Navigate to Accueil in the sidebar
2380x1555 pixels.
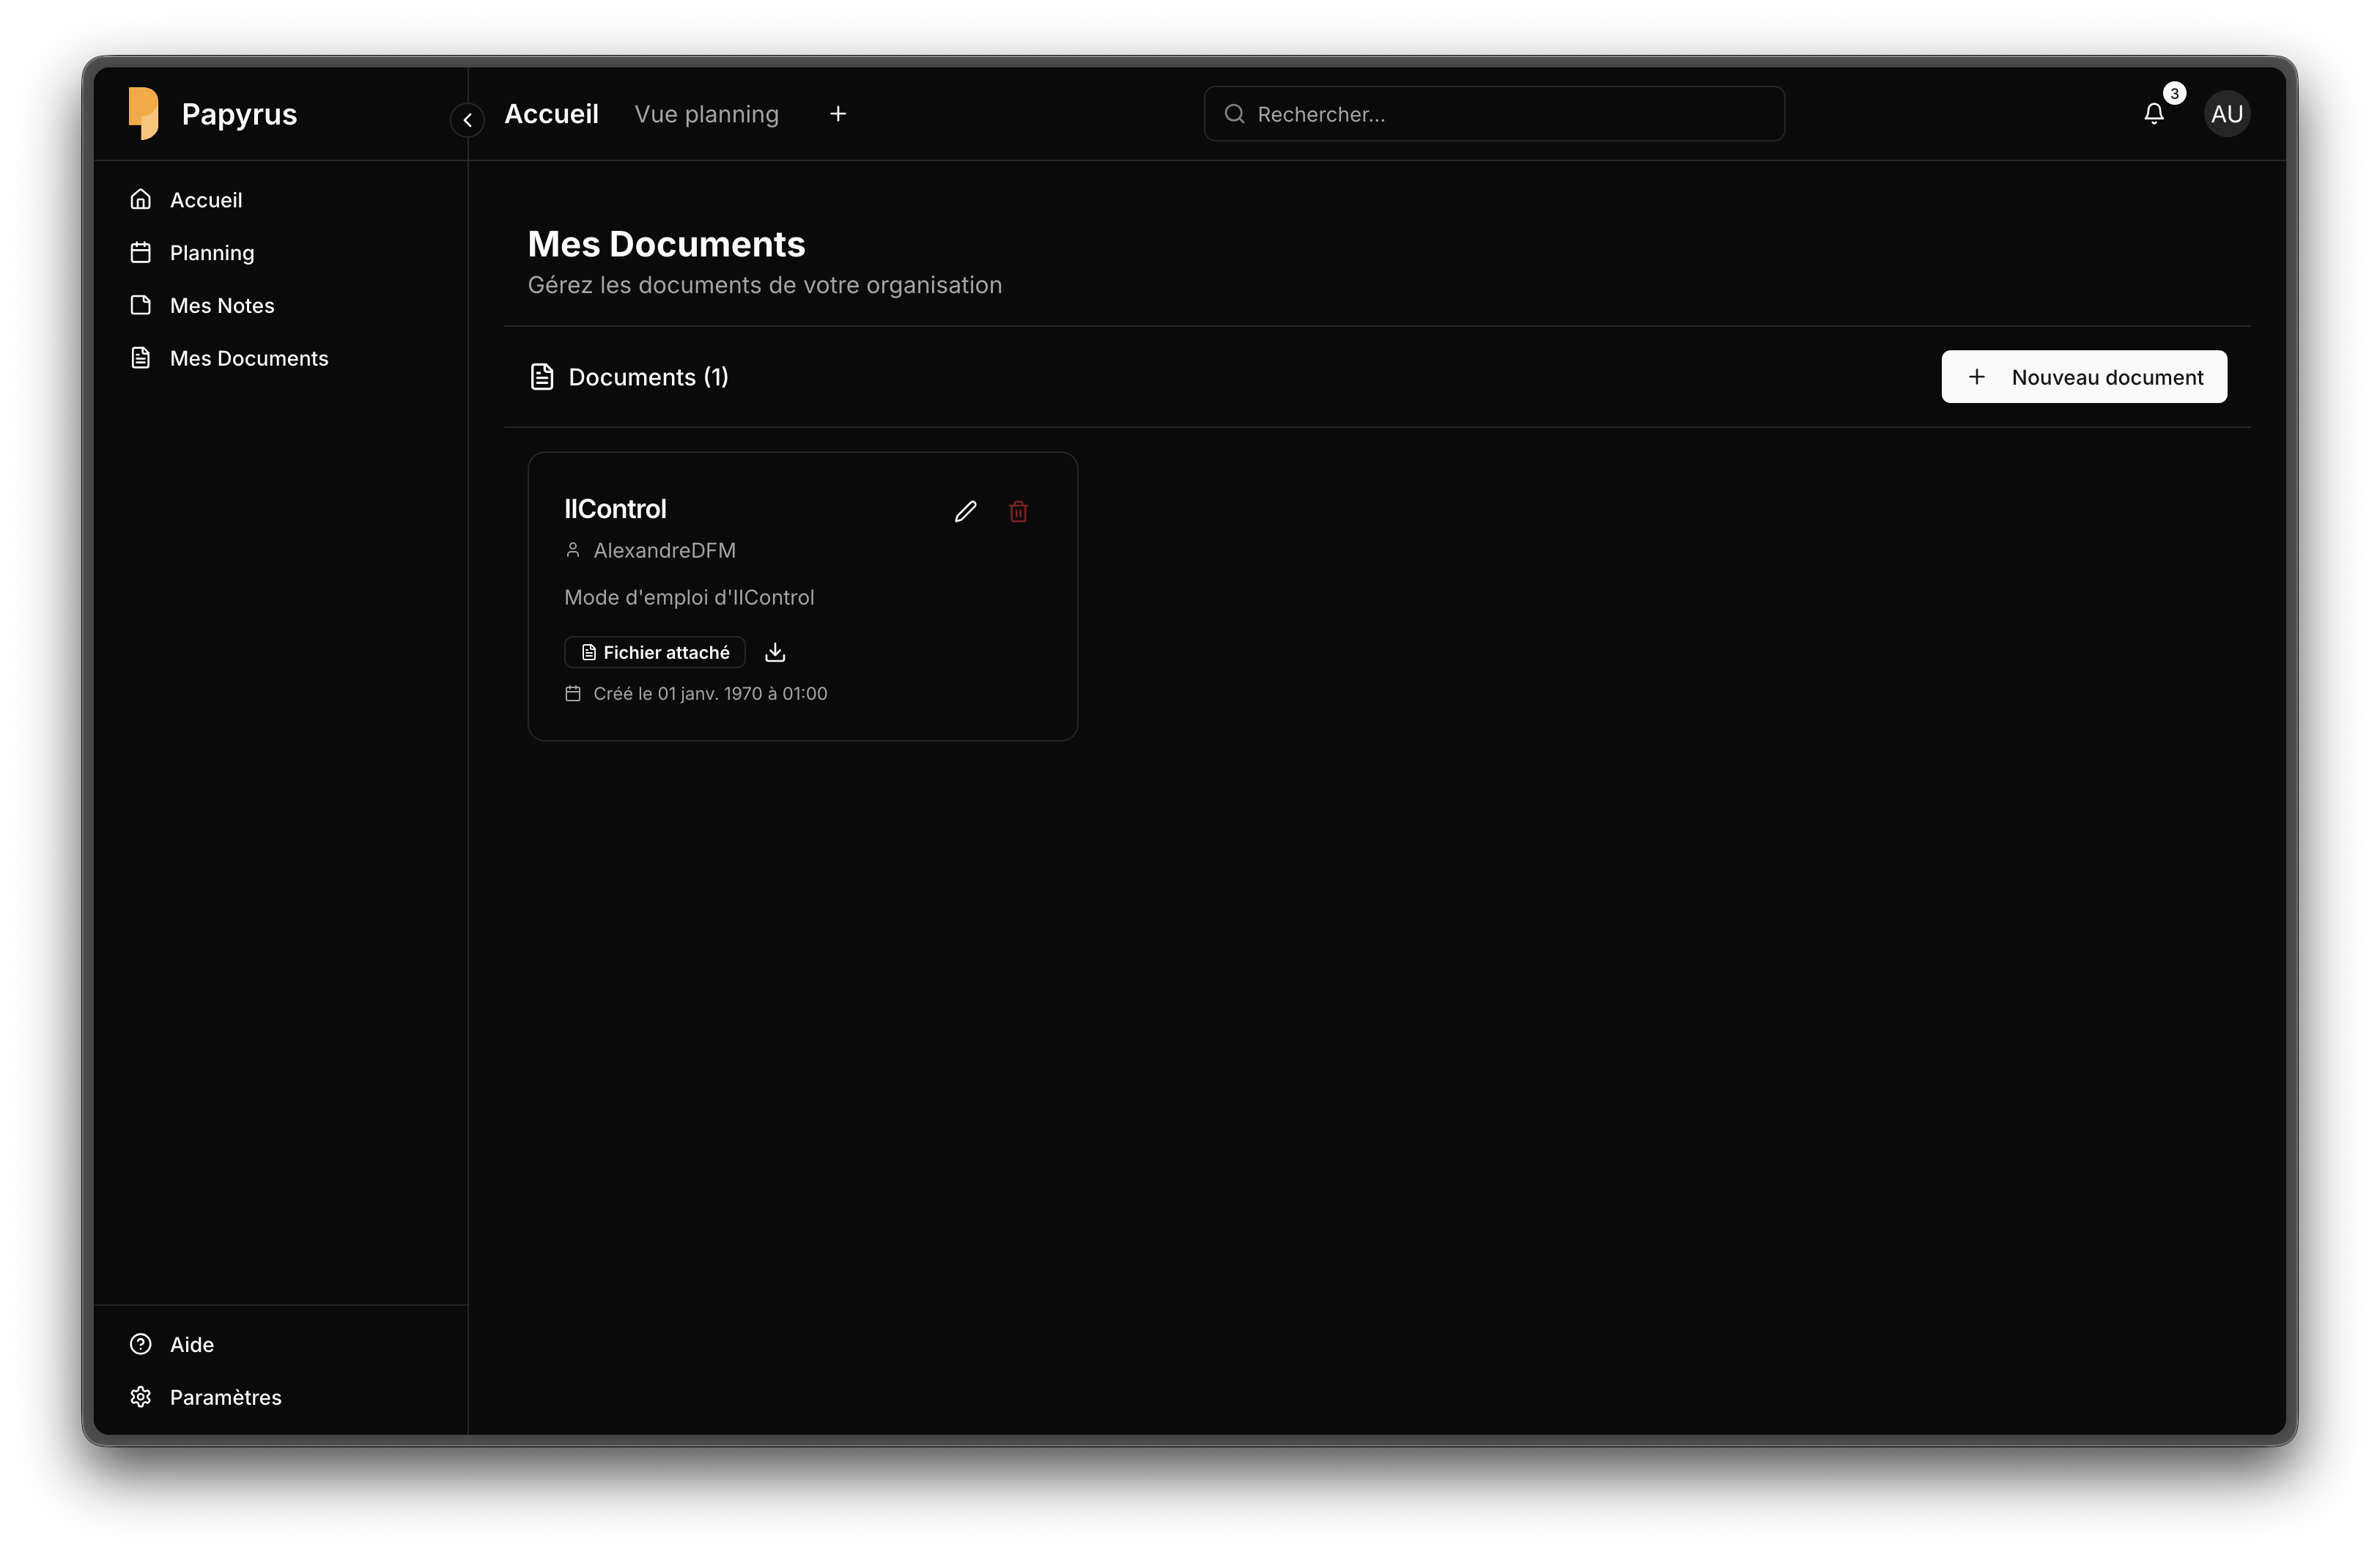coord(206,200)
